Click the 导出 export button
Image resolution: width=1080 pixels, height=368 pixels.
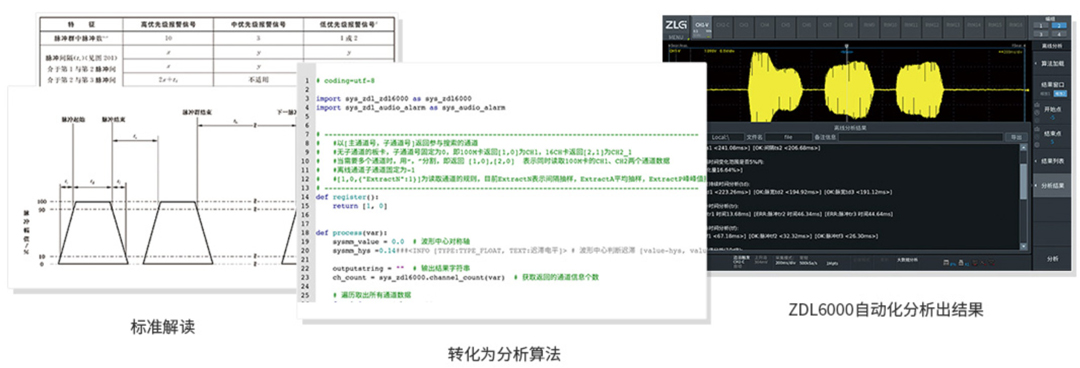click(1016, 137)
